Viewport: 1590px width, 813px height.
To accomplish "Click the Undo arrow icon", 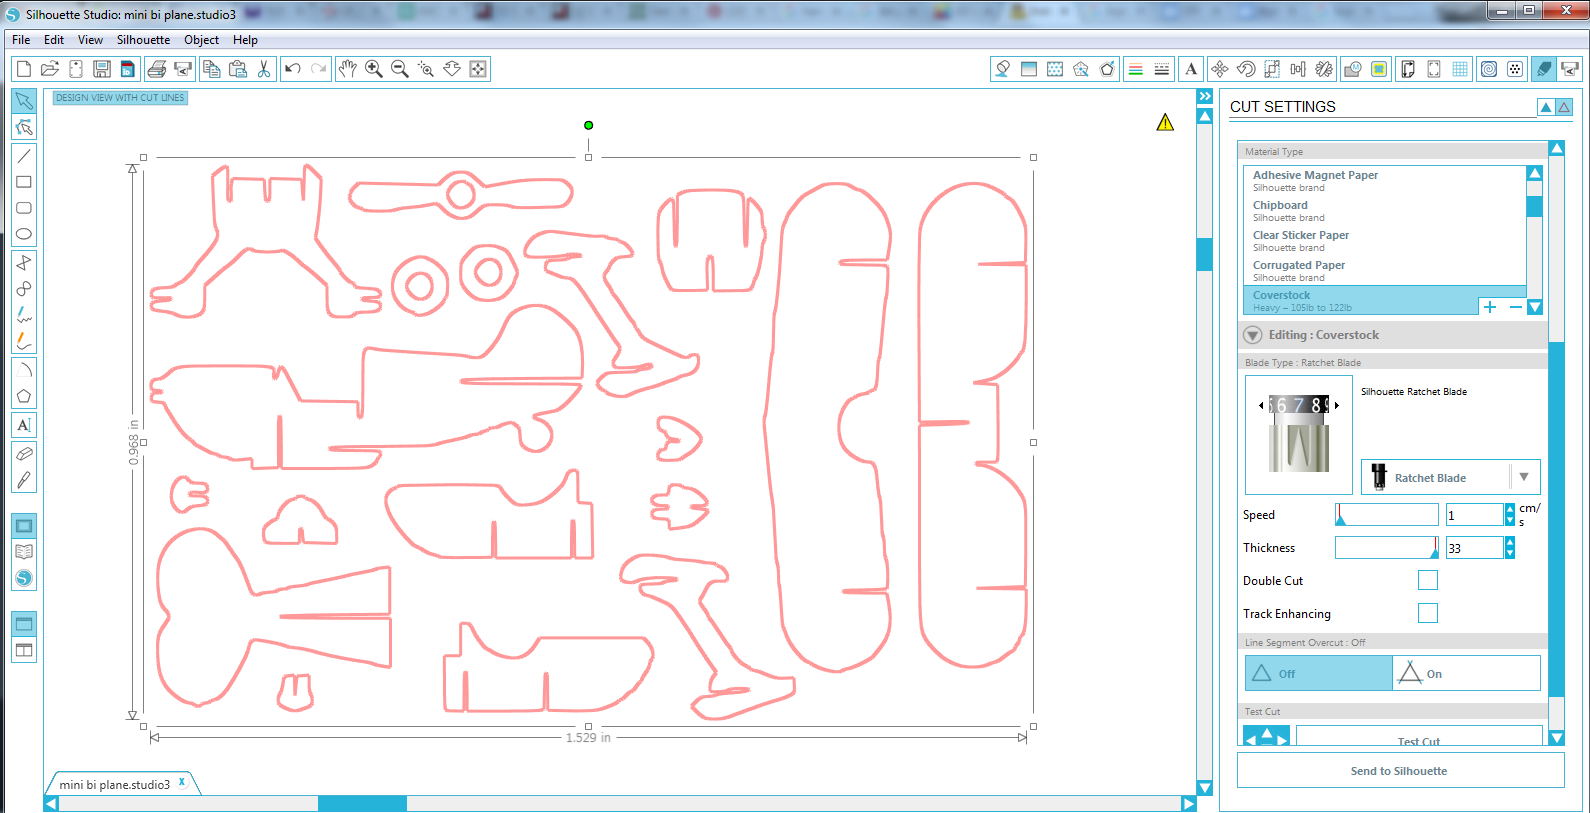I will click(x=293, y=69).
